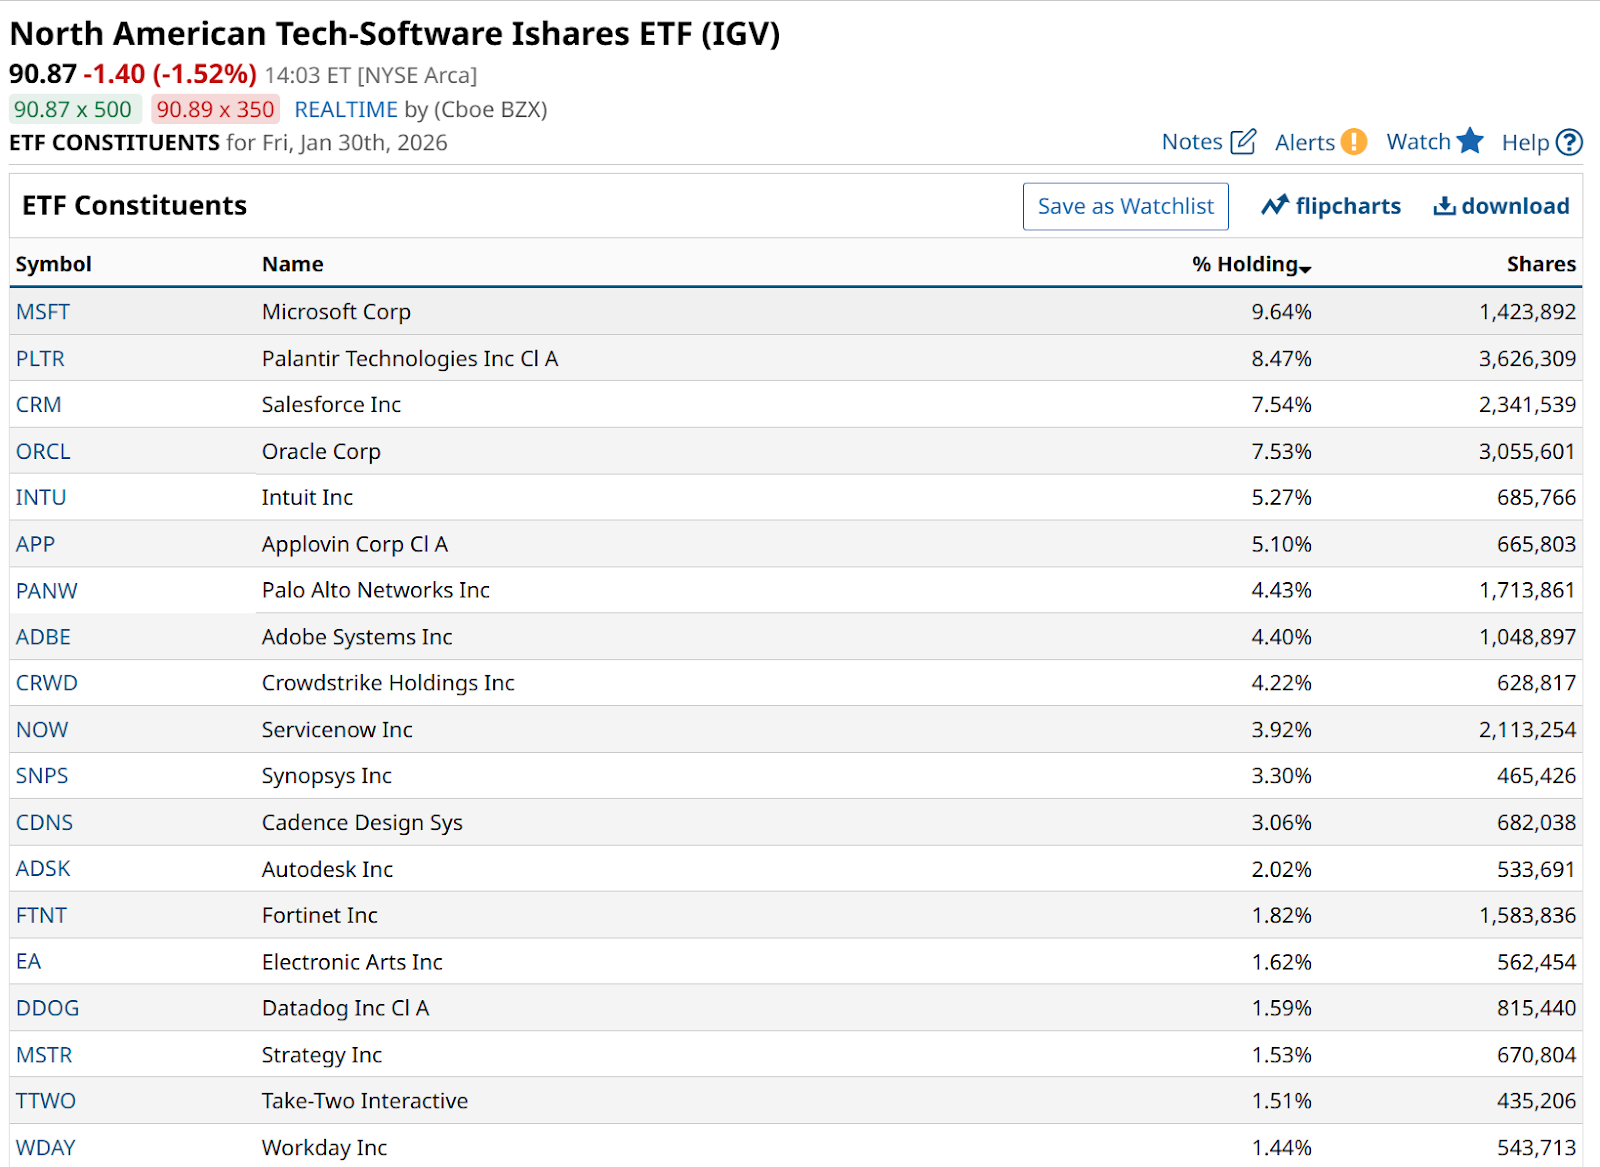Screen dimensions: 1600x1167
Task: Sort table by Symbol column header
Action: point(53,264)
